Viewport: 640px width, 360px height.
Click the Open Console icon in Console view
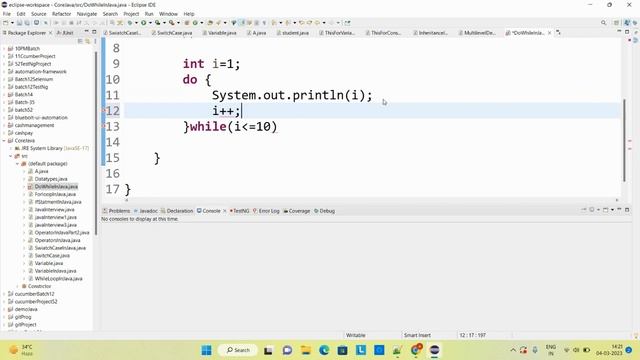[x=606, y=210]
